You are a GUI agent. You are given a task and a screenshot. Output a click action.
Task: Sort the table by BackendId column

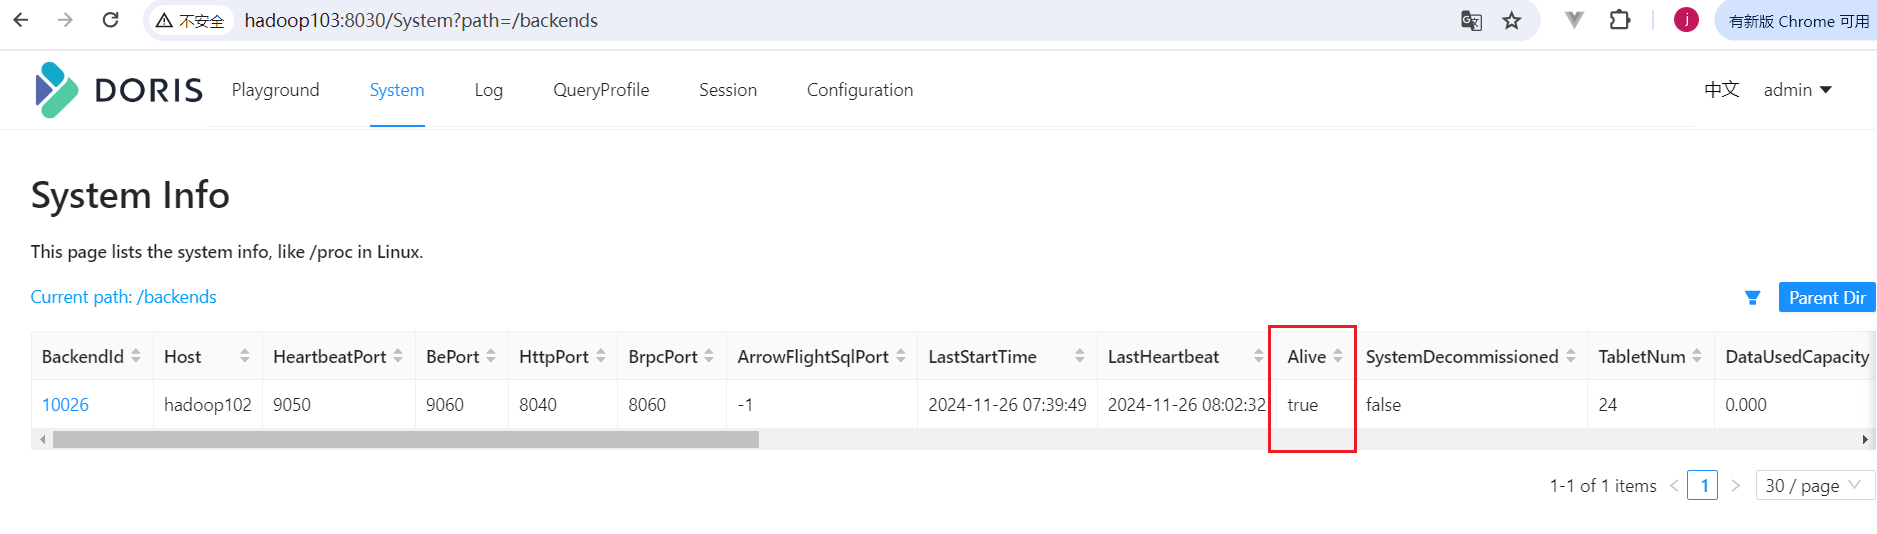[136, 356]
